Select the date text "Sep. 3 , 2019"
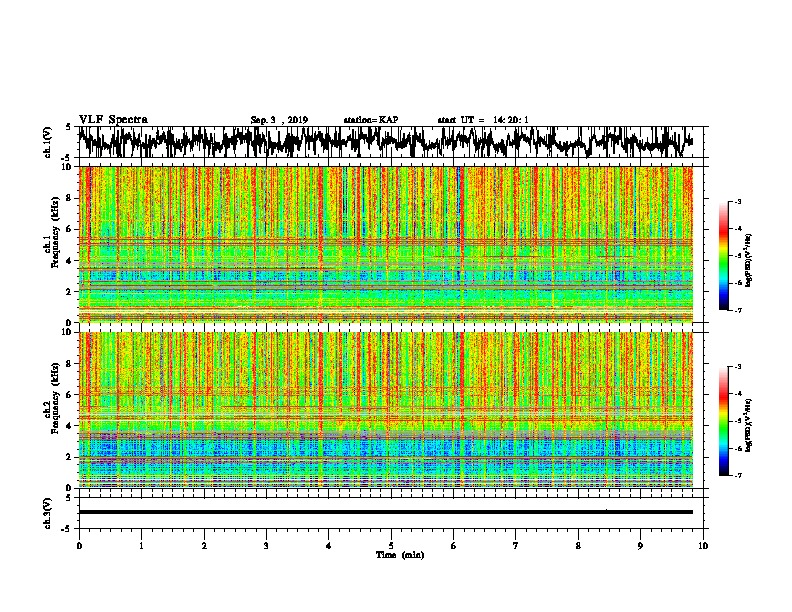The width and height of the screenshot is (792, 612). (x=279, y=120)
